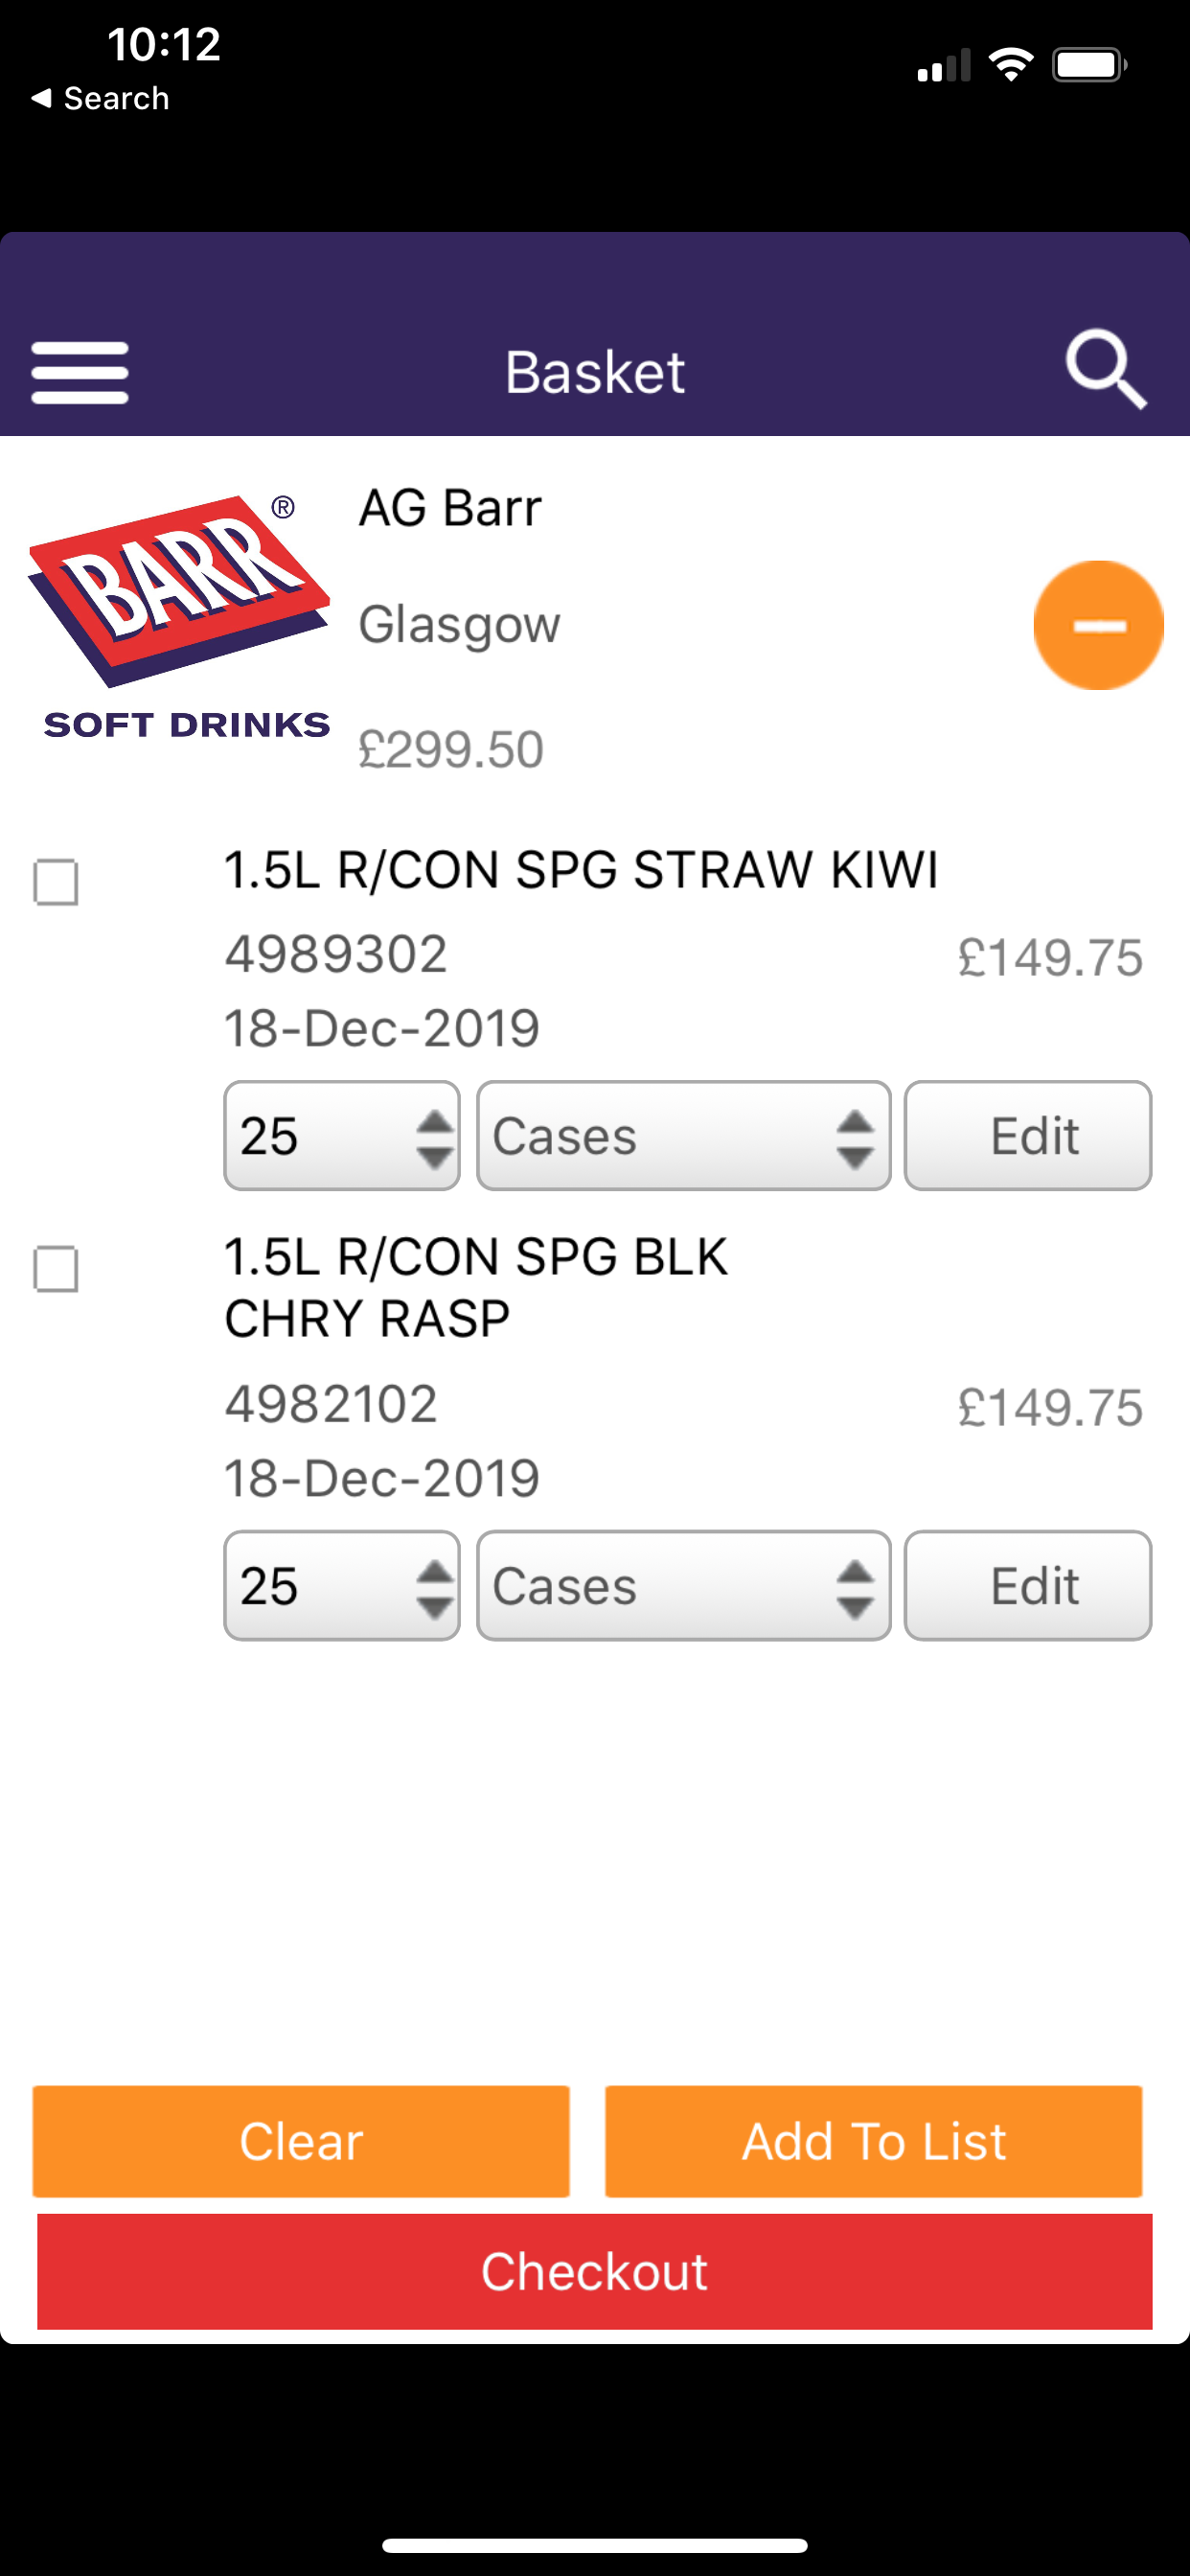Proceed to Checkout

[595, 2271]
